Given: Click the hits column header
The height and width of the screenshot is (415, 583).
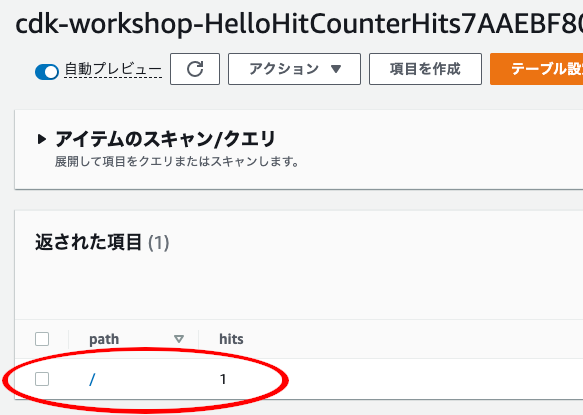Looking at the screenshot, I should click(231, 339).
